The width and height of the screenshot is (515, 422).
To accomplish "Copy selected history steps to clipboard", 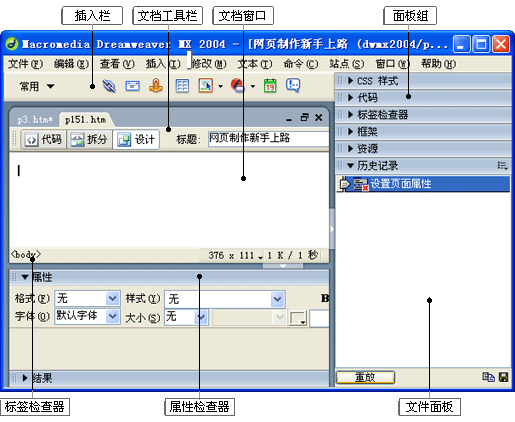I will pos(488,377).
